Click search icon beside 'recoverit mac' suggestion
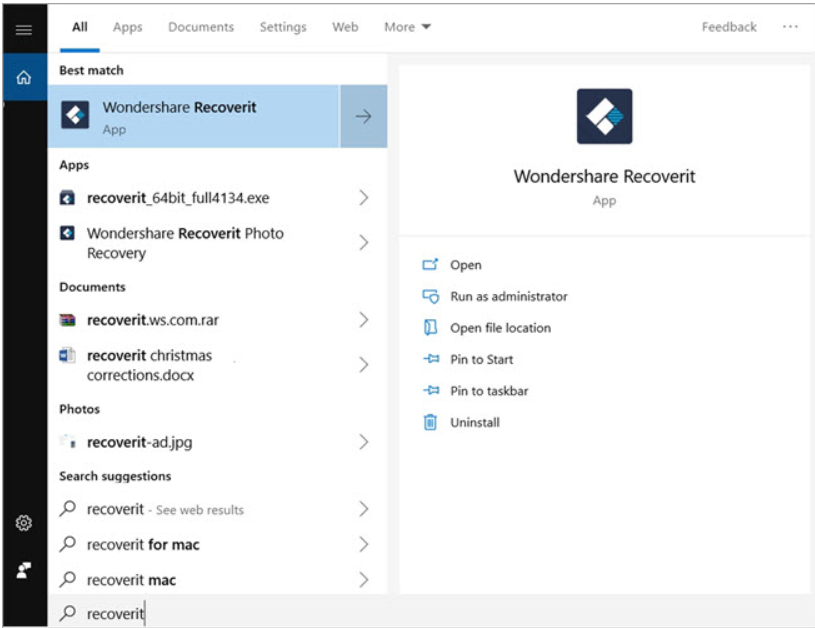 68,579
